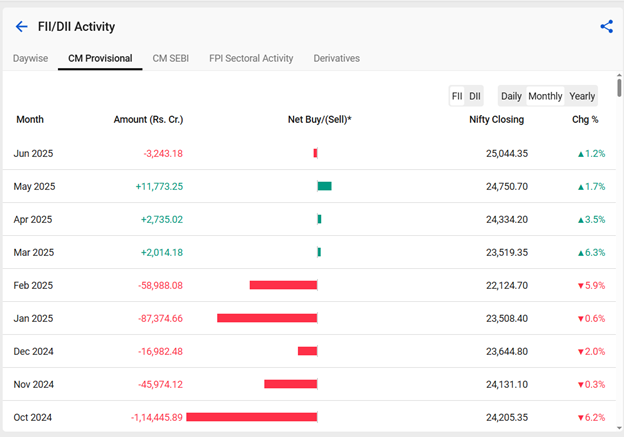Screen dimensions: 624x437
Task: Open the CM Provisional tab
Action: tap(100, 58)
